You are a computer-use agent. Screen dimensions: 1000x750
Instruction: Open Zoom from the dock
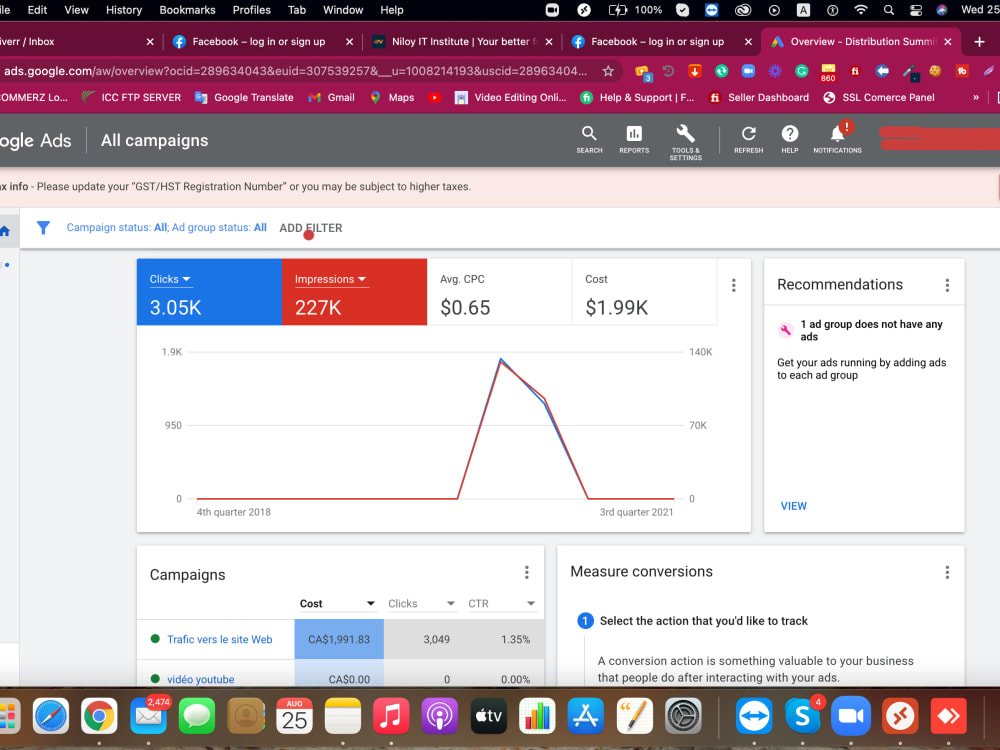(851, 716)
